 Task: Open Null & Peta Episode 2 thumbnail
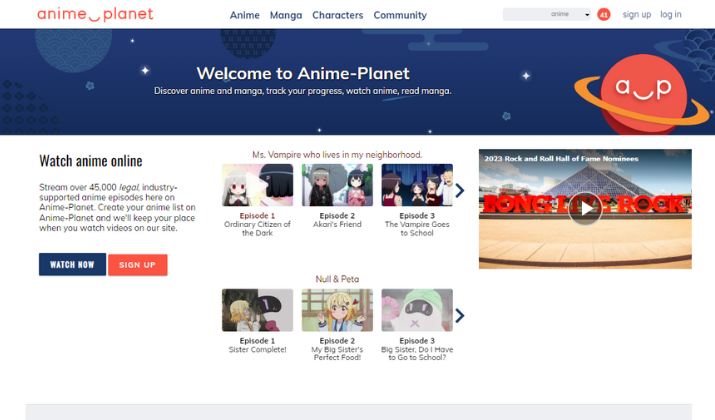[337, 310]
